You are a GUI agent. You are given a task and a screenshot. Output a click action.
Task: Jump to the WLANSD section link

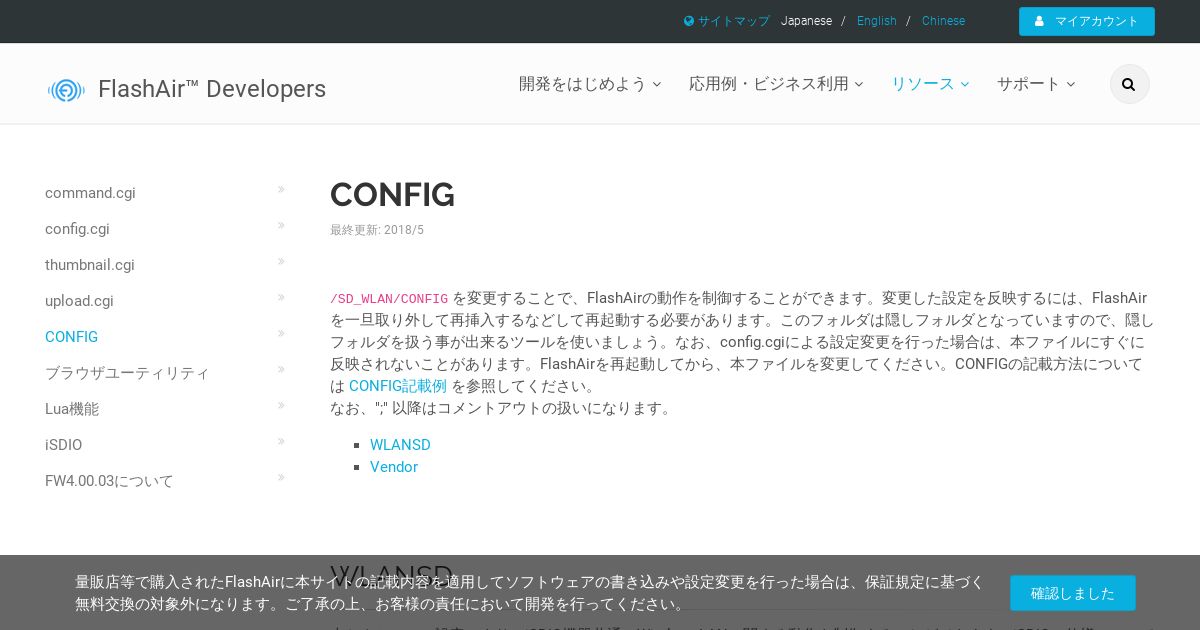click(x=400, y=445)
